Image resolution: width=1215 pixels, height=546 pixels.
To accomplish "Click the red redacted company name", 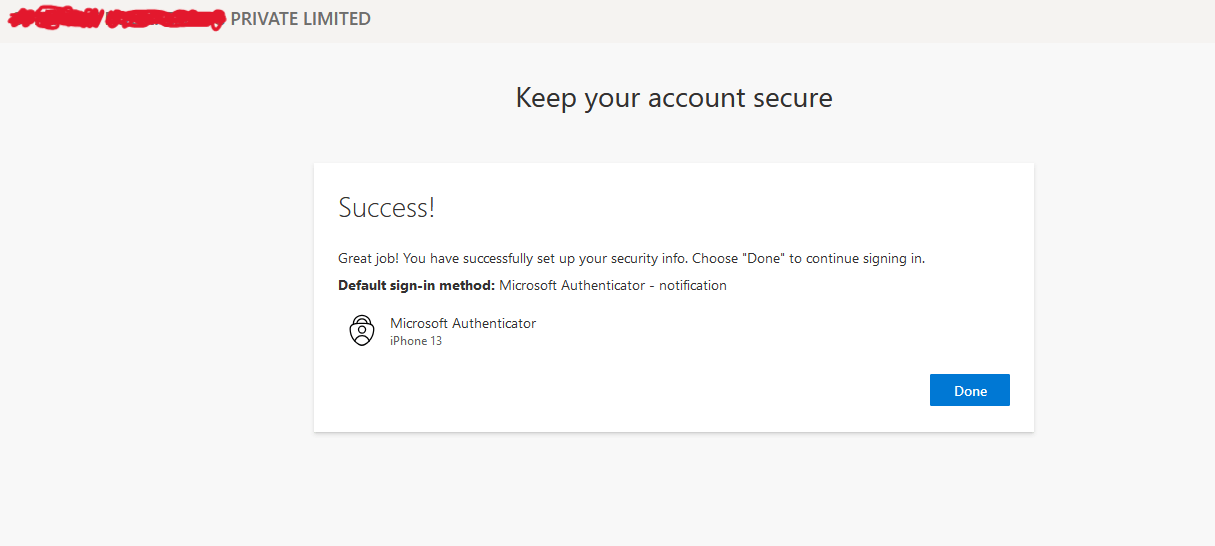I will [x=115, y=19].
